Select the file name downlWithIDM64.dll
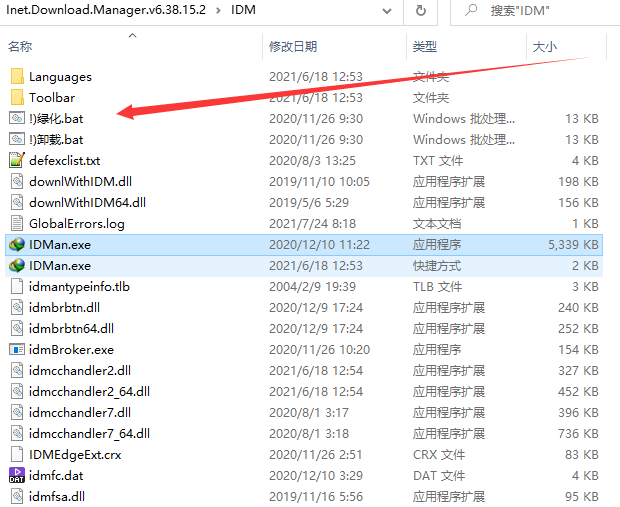Screen dimensions: 620x507 87,202
